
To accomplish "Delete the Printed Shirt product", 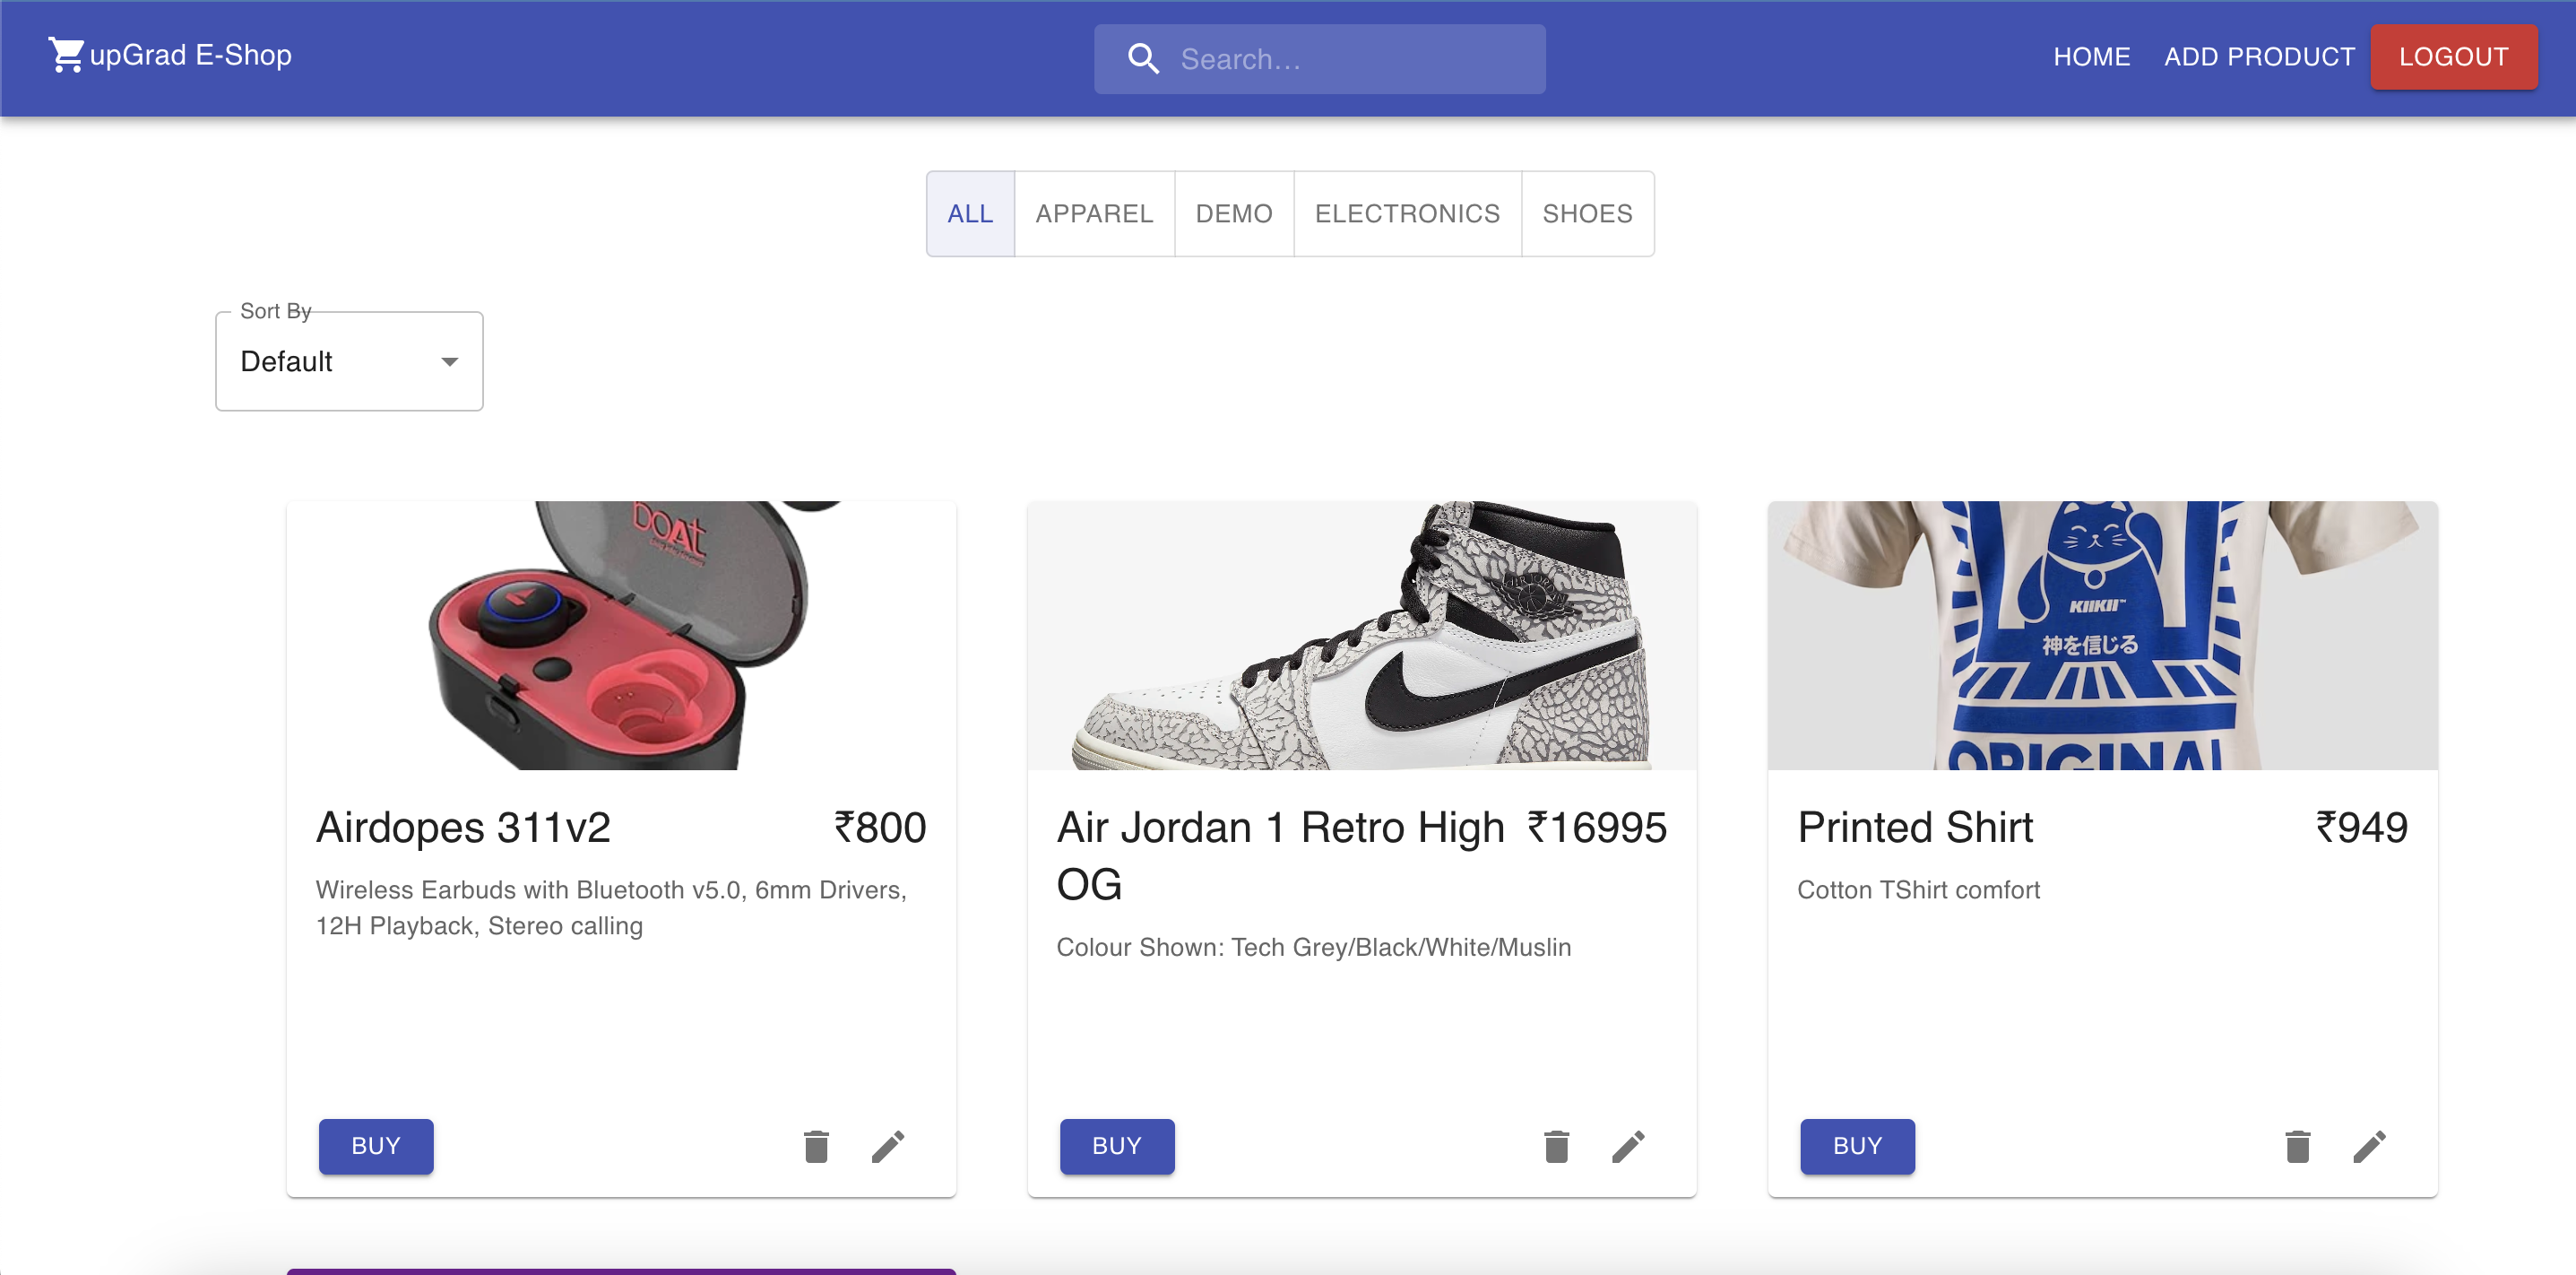I will 2297,1146.
